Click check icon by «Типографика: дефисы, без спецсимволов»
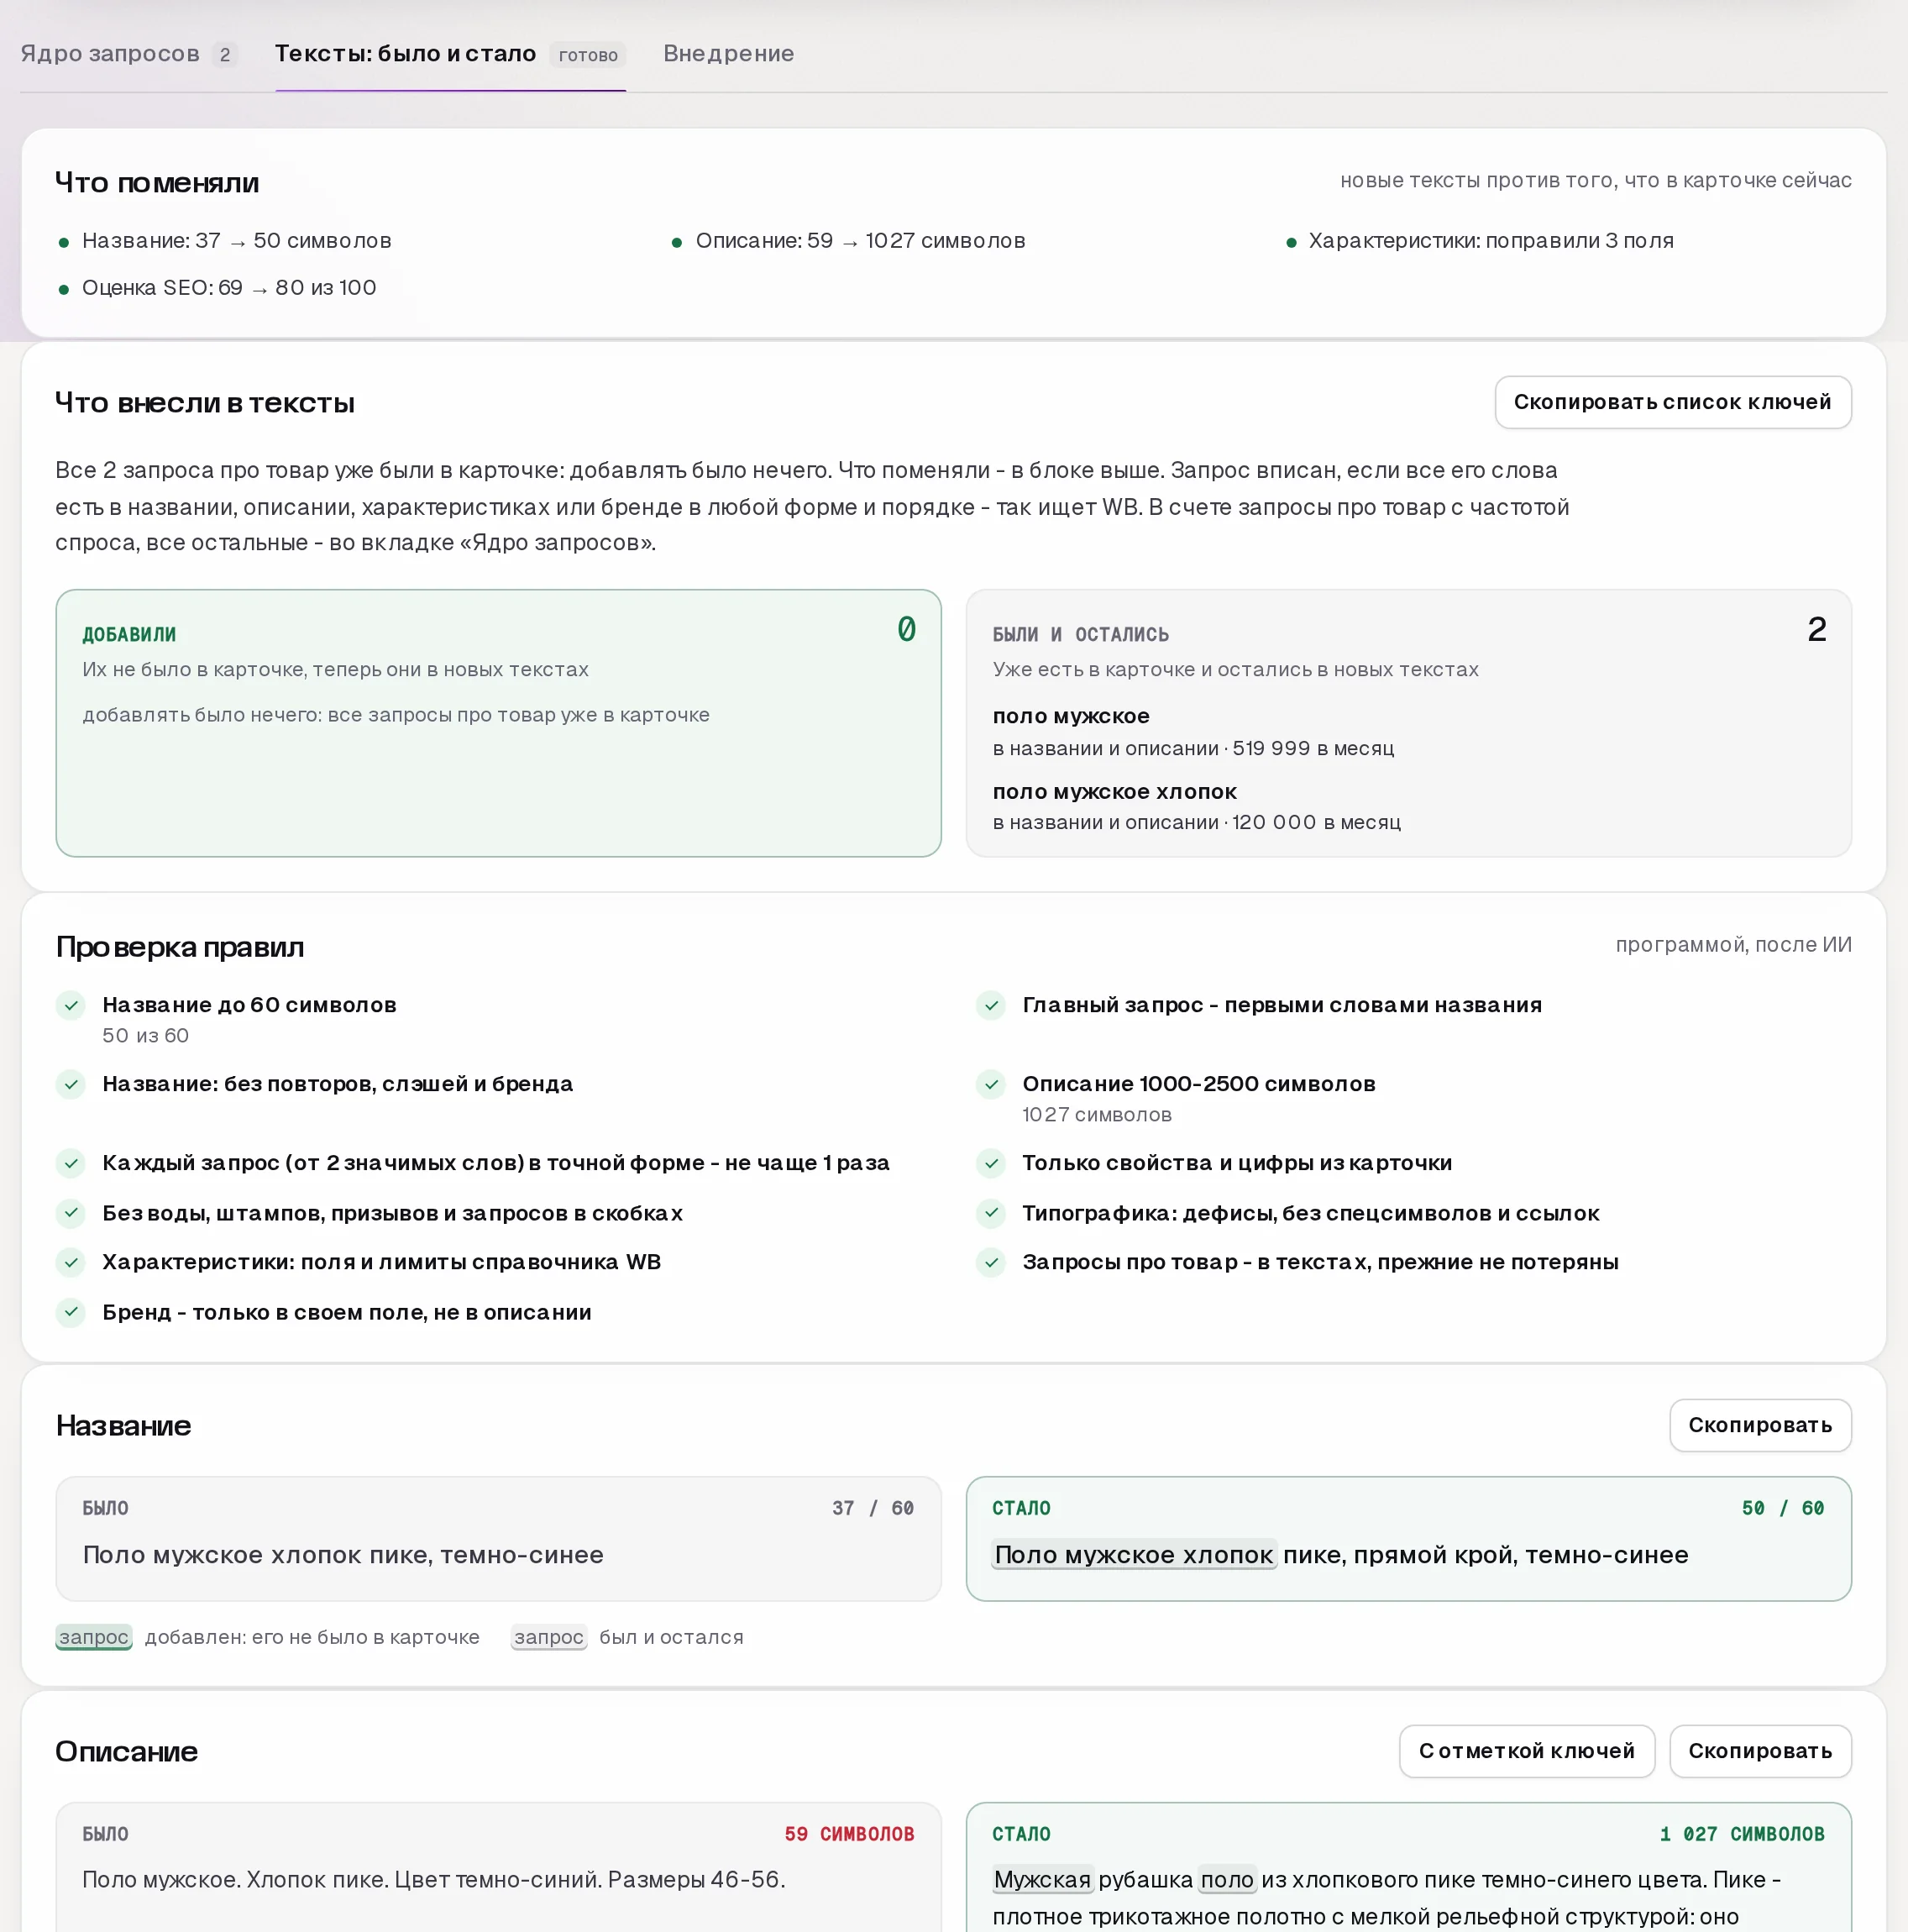This screenshot has width=1908, height=1932. coord(991,1213)
